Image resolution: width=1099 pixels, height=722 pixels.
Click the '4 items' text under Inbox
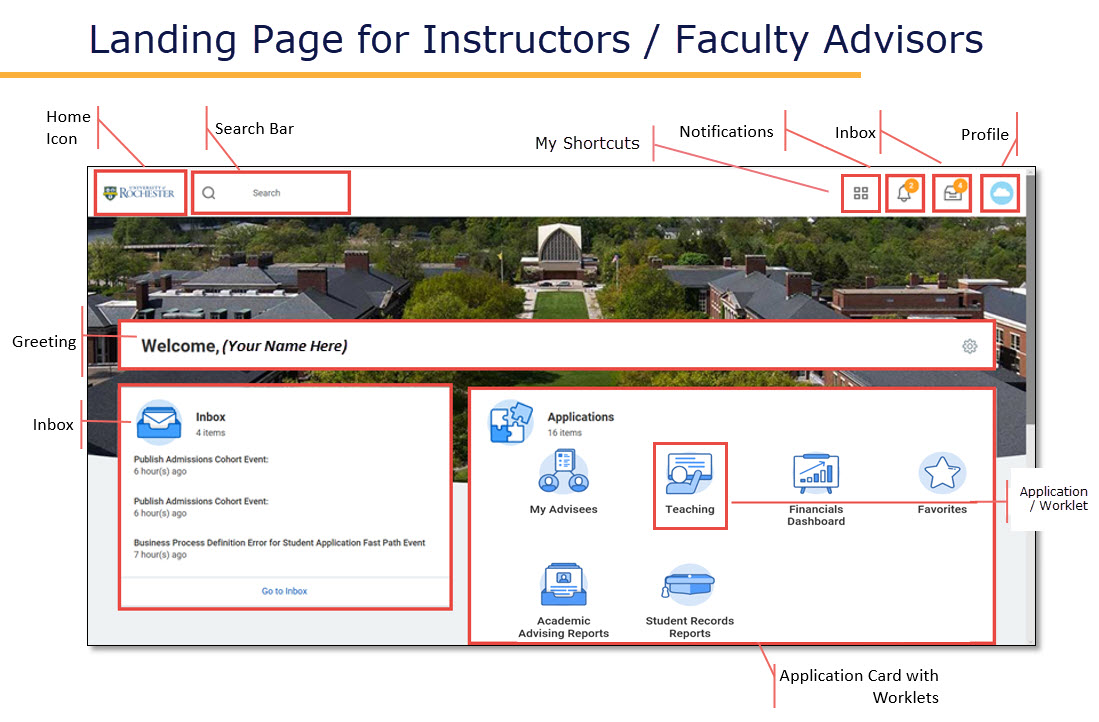click(210, 433)
